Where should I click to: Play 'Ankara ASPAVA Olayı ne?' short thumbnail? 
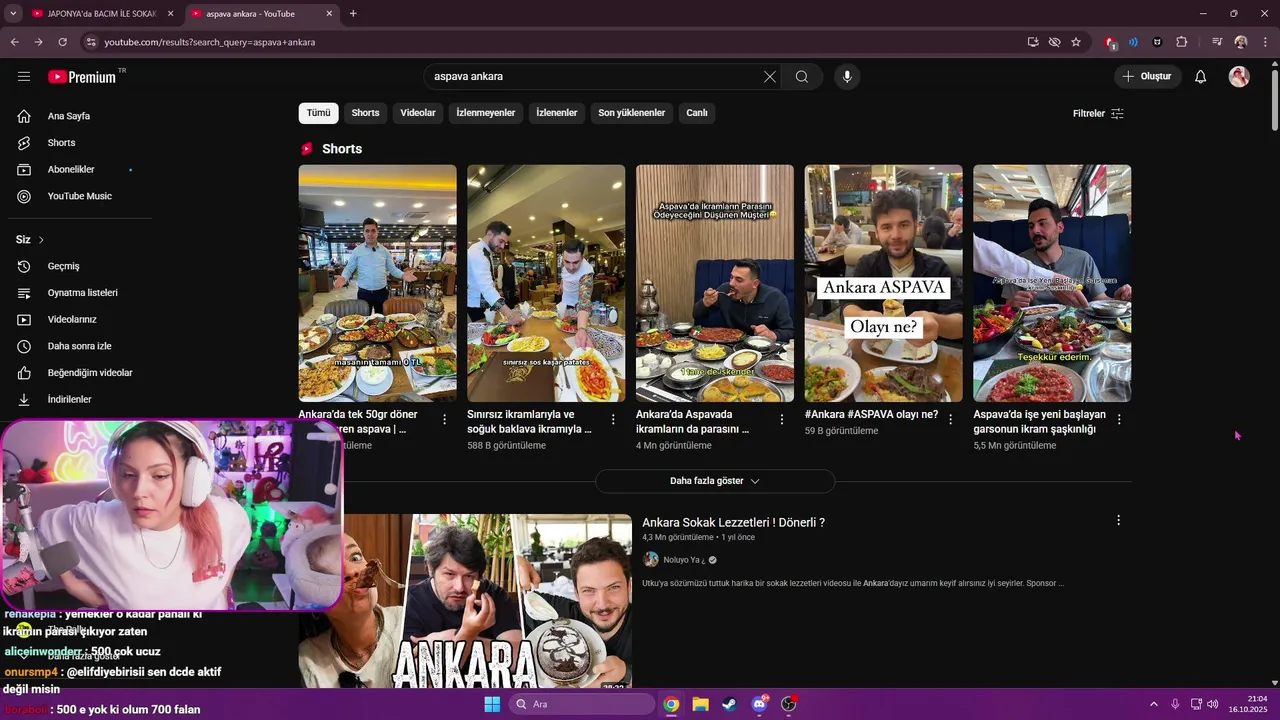click(883, 283)
